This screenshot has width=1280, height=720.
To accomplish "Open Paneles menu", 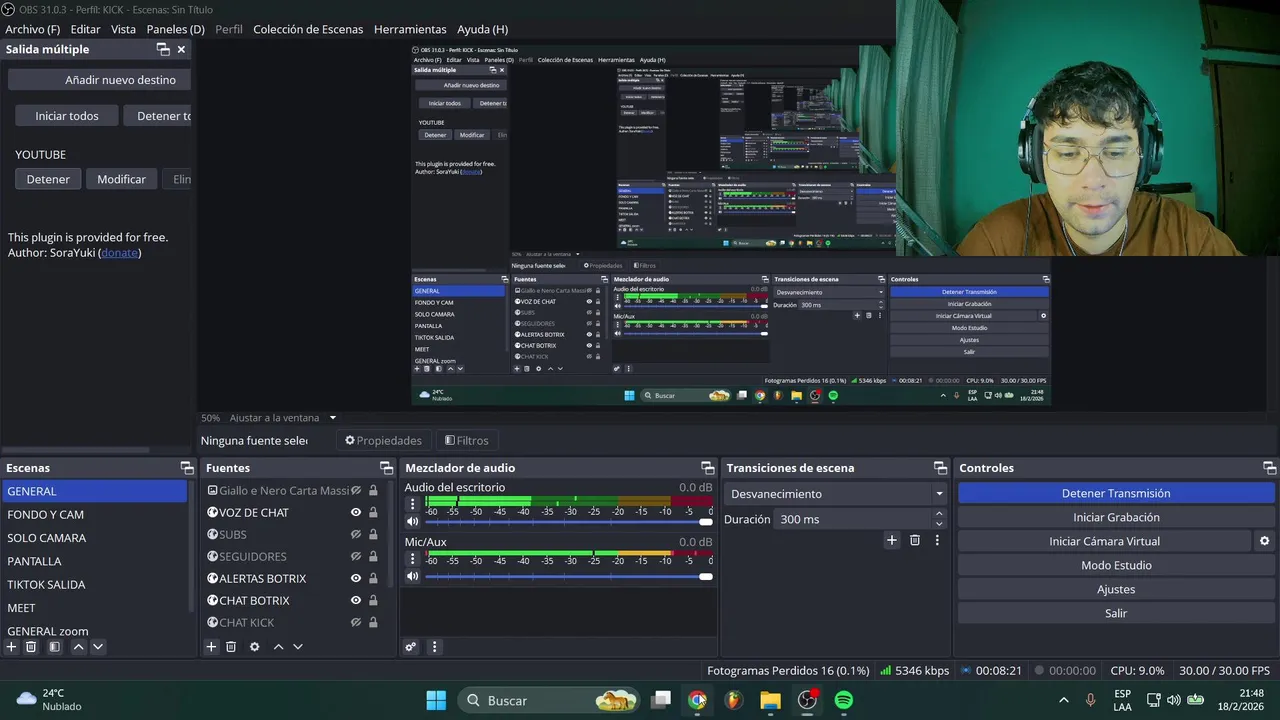I will (175, 29).
